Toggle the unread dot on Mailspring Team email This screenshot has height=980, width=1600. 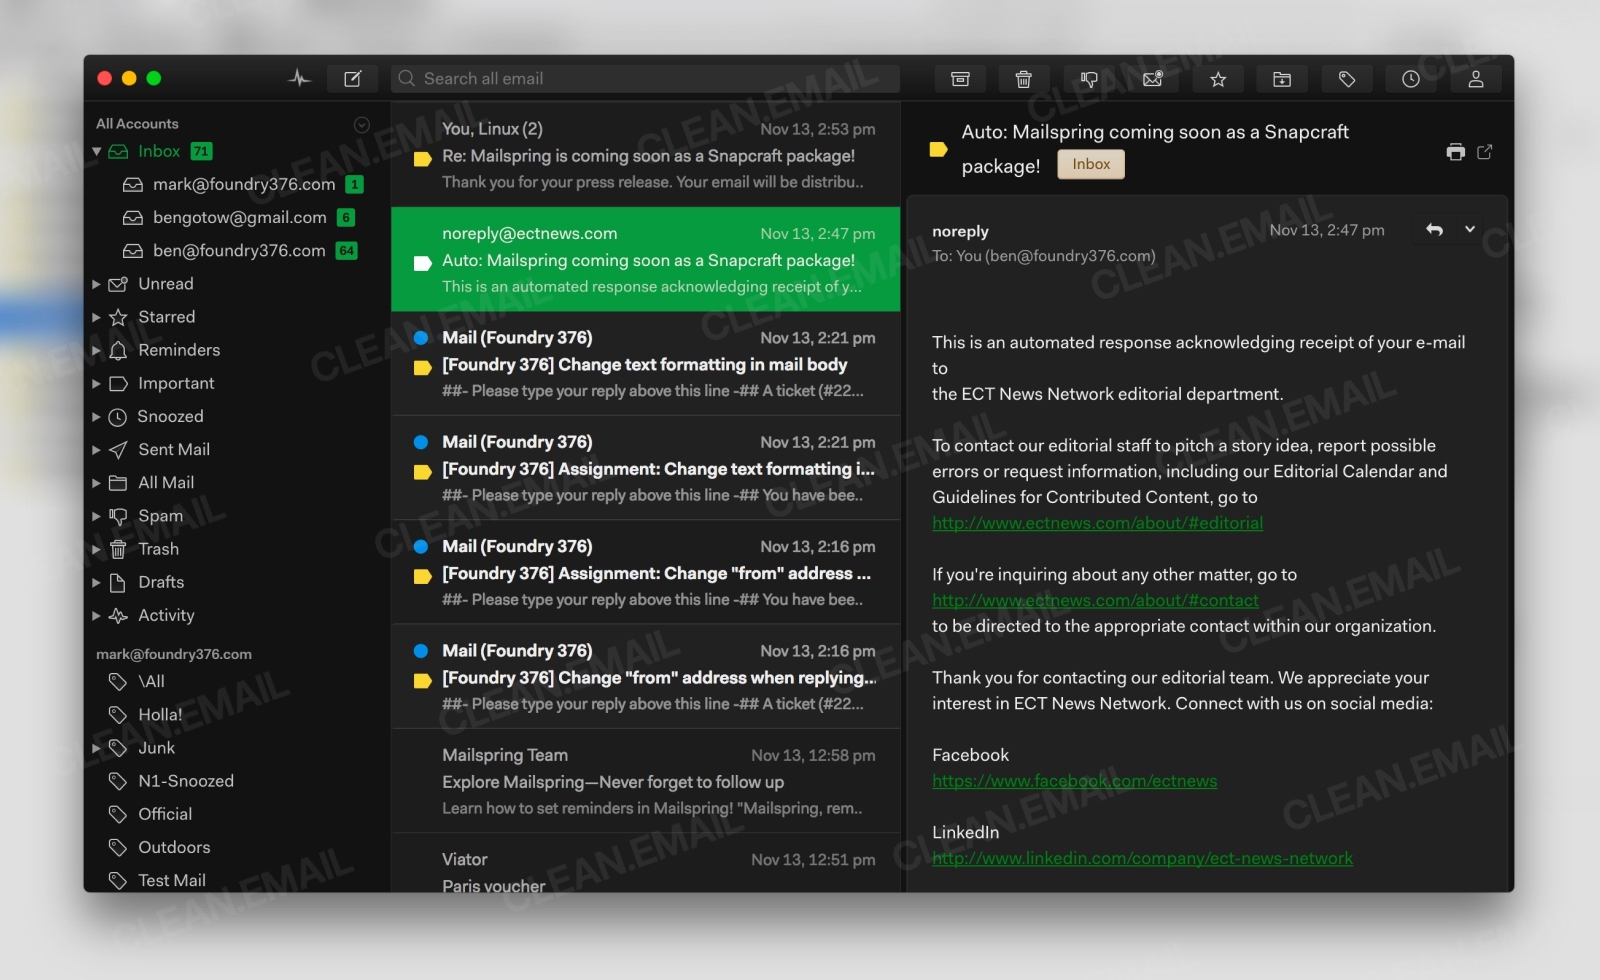pos(420,756)
